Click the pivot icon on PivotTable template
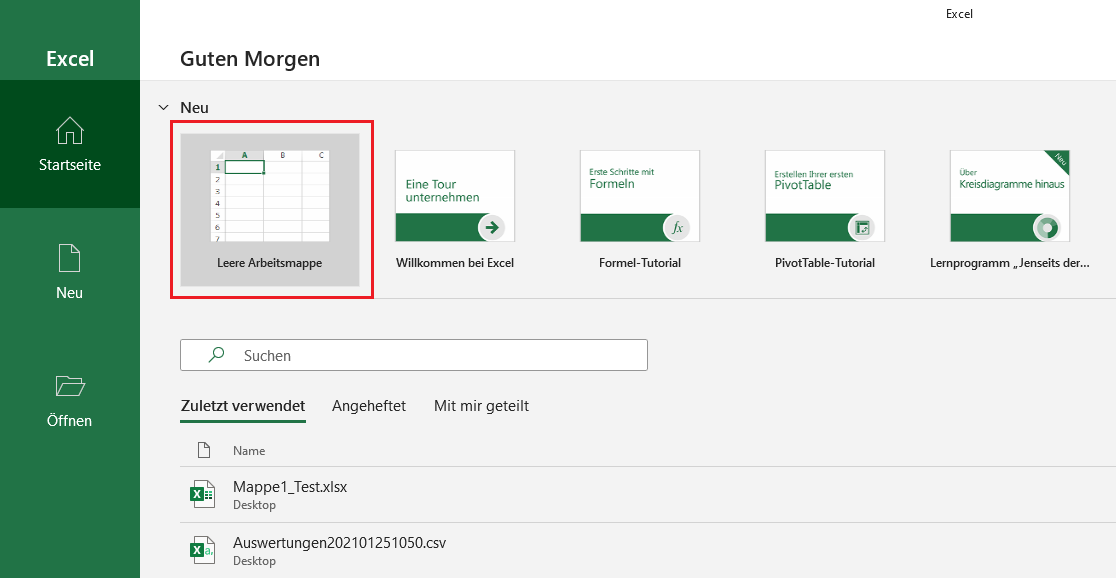The width and height of the screenshot is (1116, 578). (x=861, y=228)
